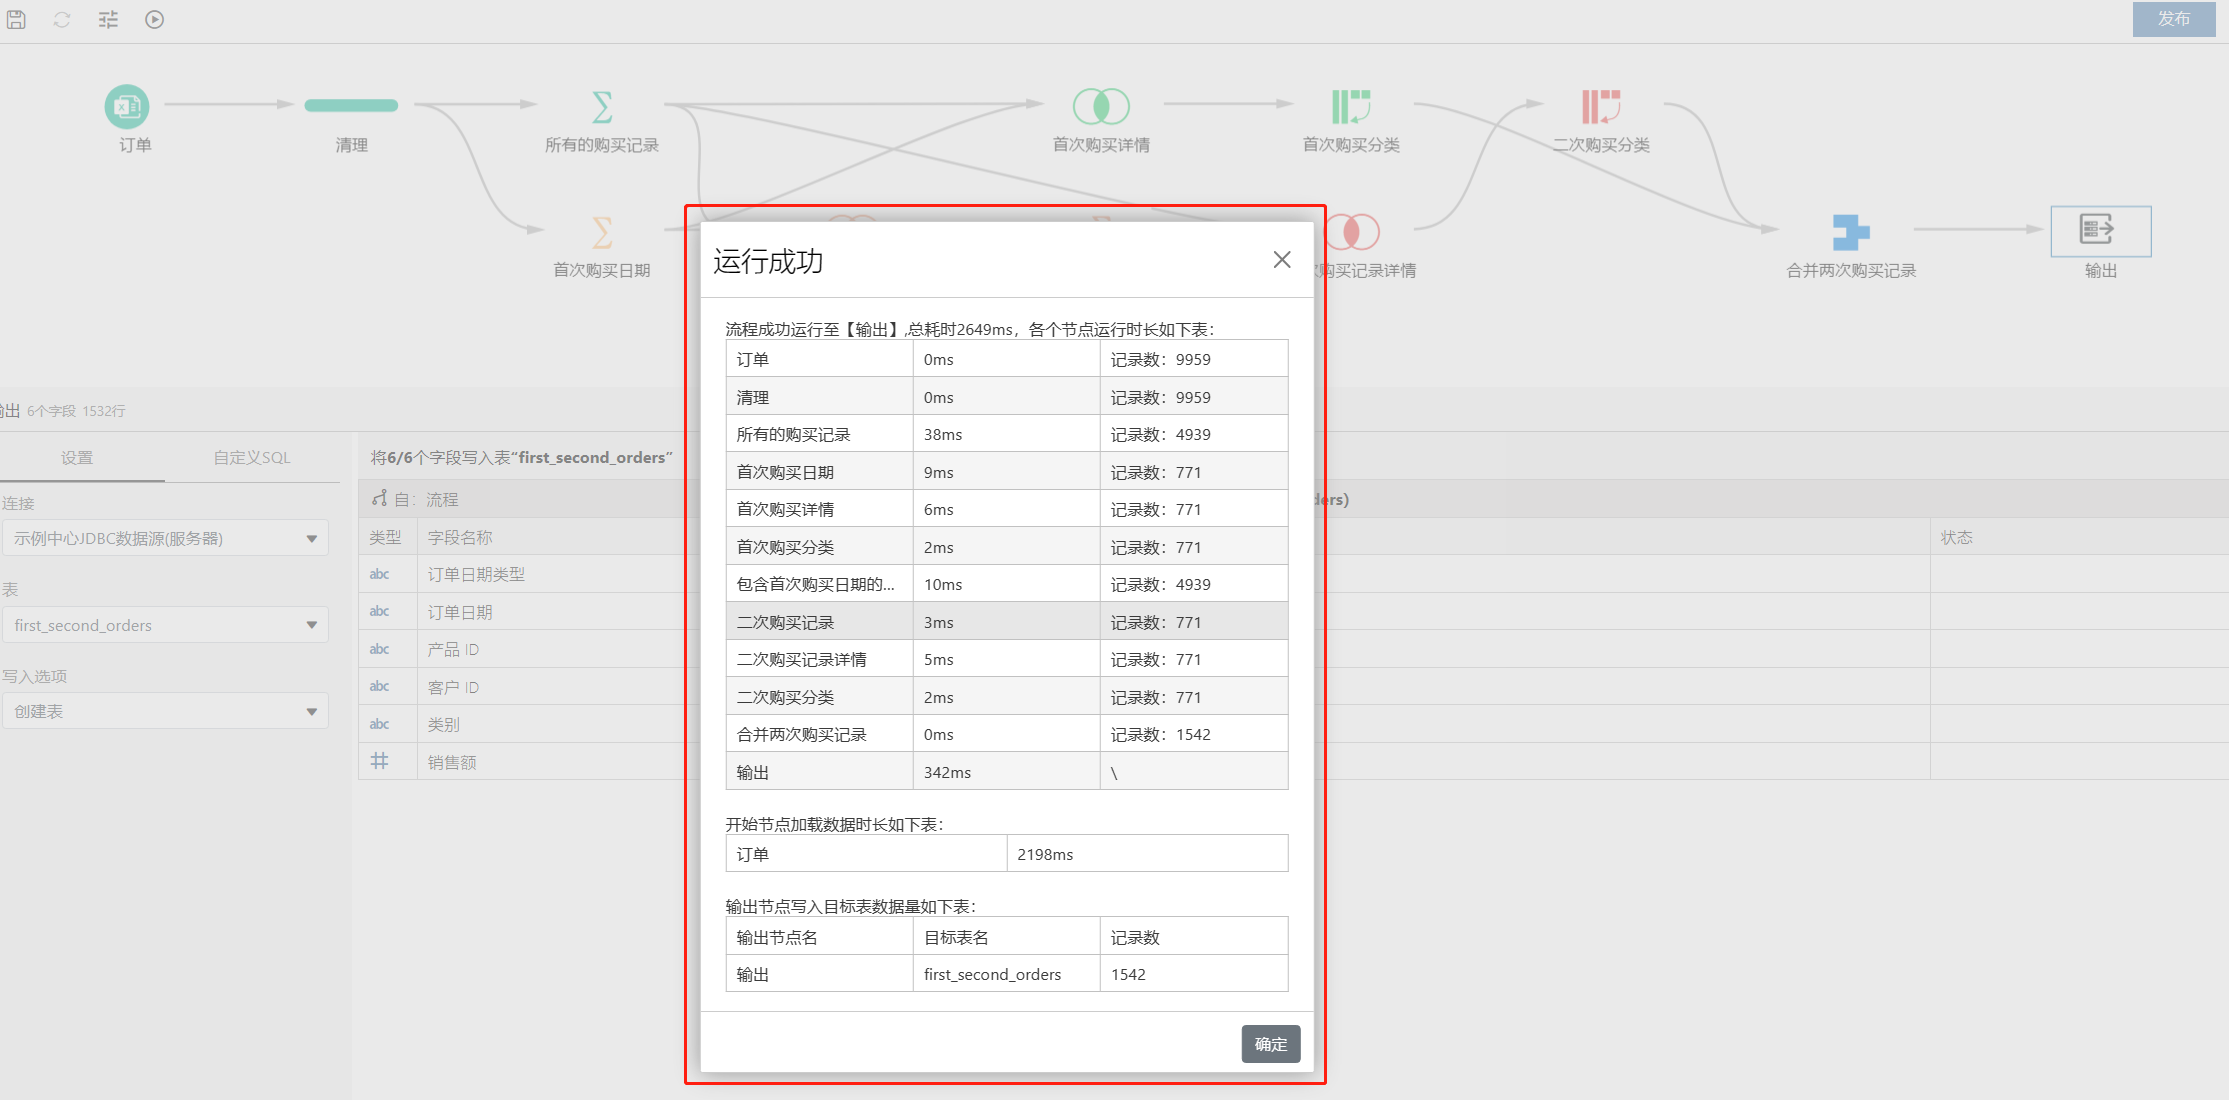Click 首次购买分类 row in dialog table
This screenshot has width=2229, height=1100.
[1007, 547]
